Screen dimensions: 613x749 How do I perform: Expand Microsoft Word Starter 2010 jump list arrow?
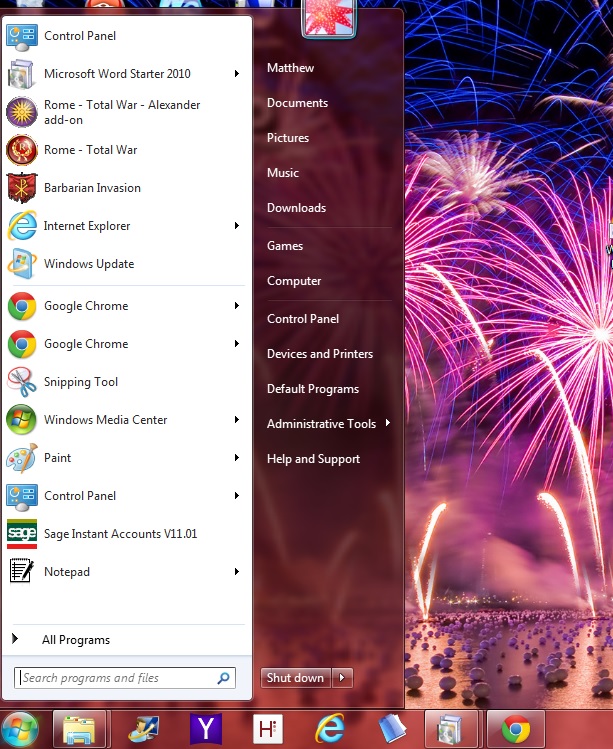(x=237, y=74)
